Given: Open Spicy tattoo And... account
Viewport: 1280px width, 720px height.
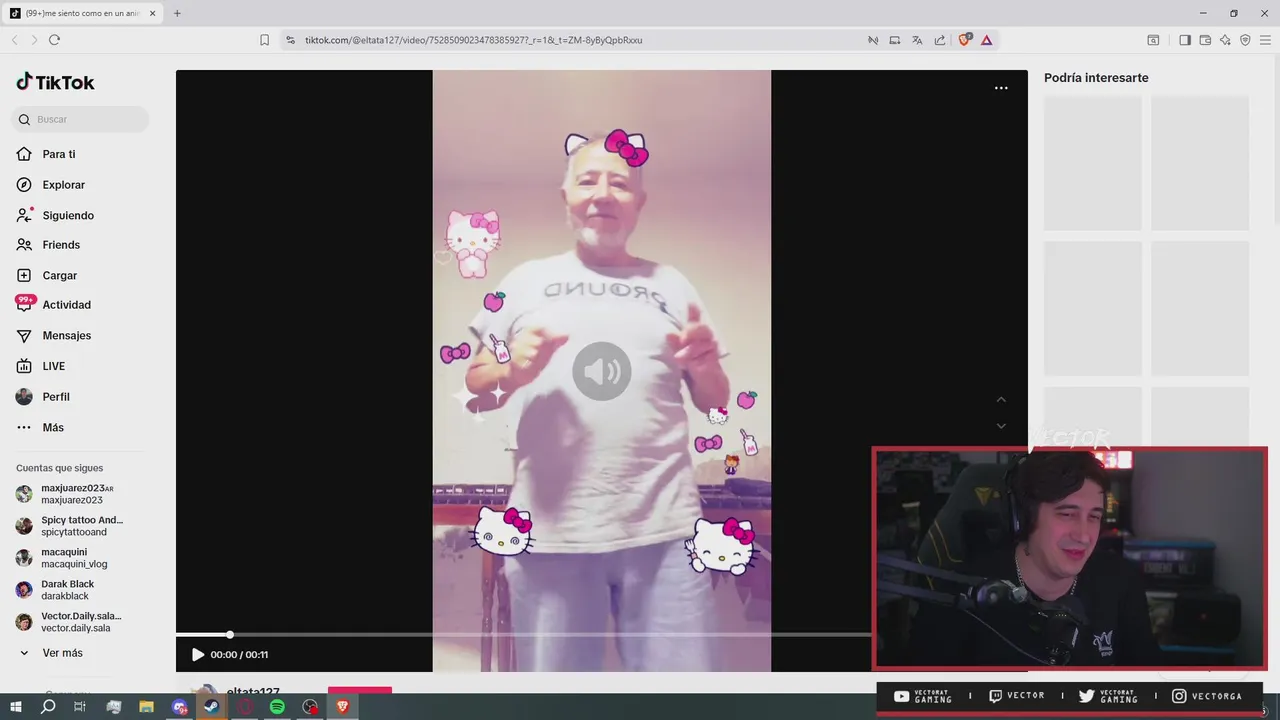Looking at the screenshot, I should tap(70, 526).
